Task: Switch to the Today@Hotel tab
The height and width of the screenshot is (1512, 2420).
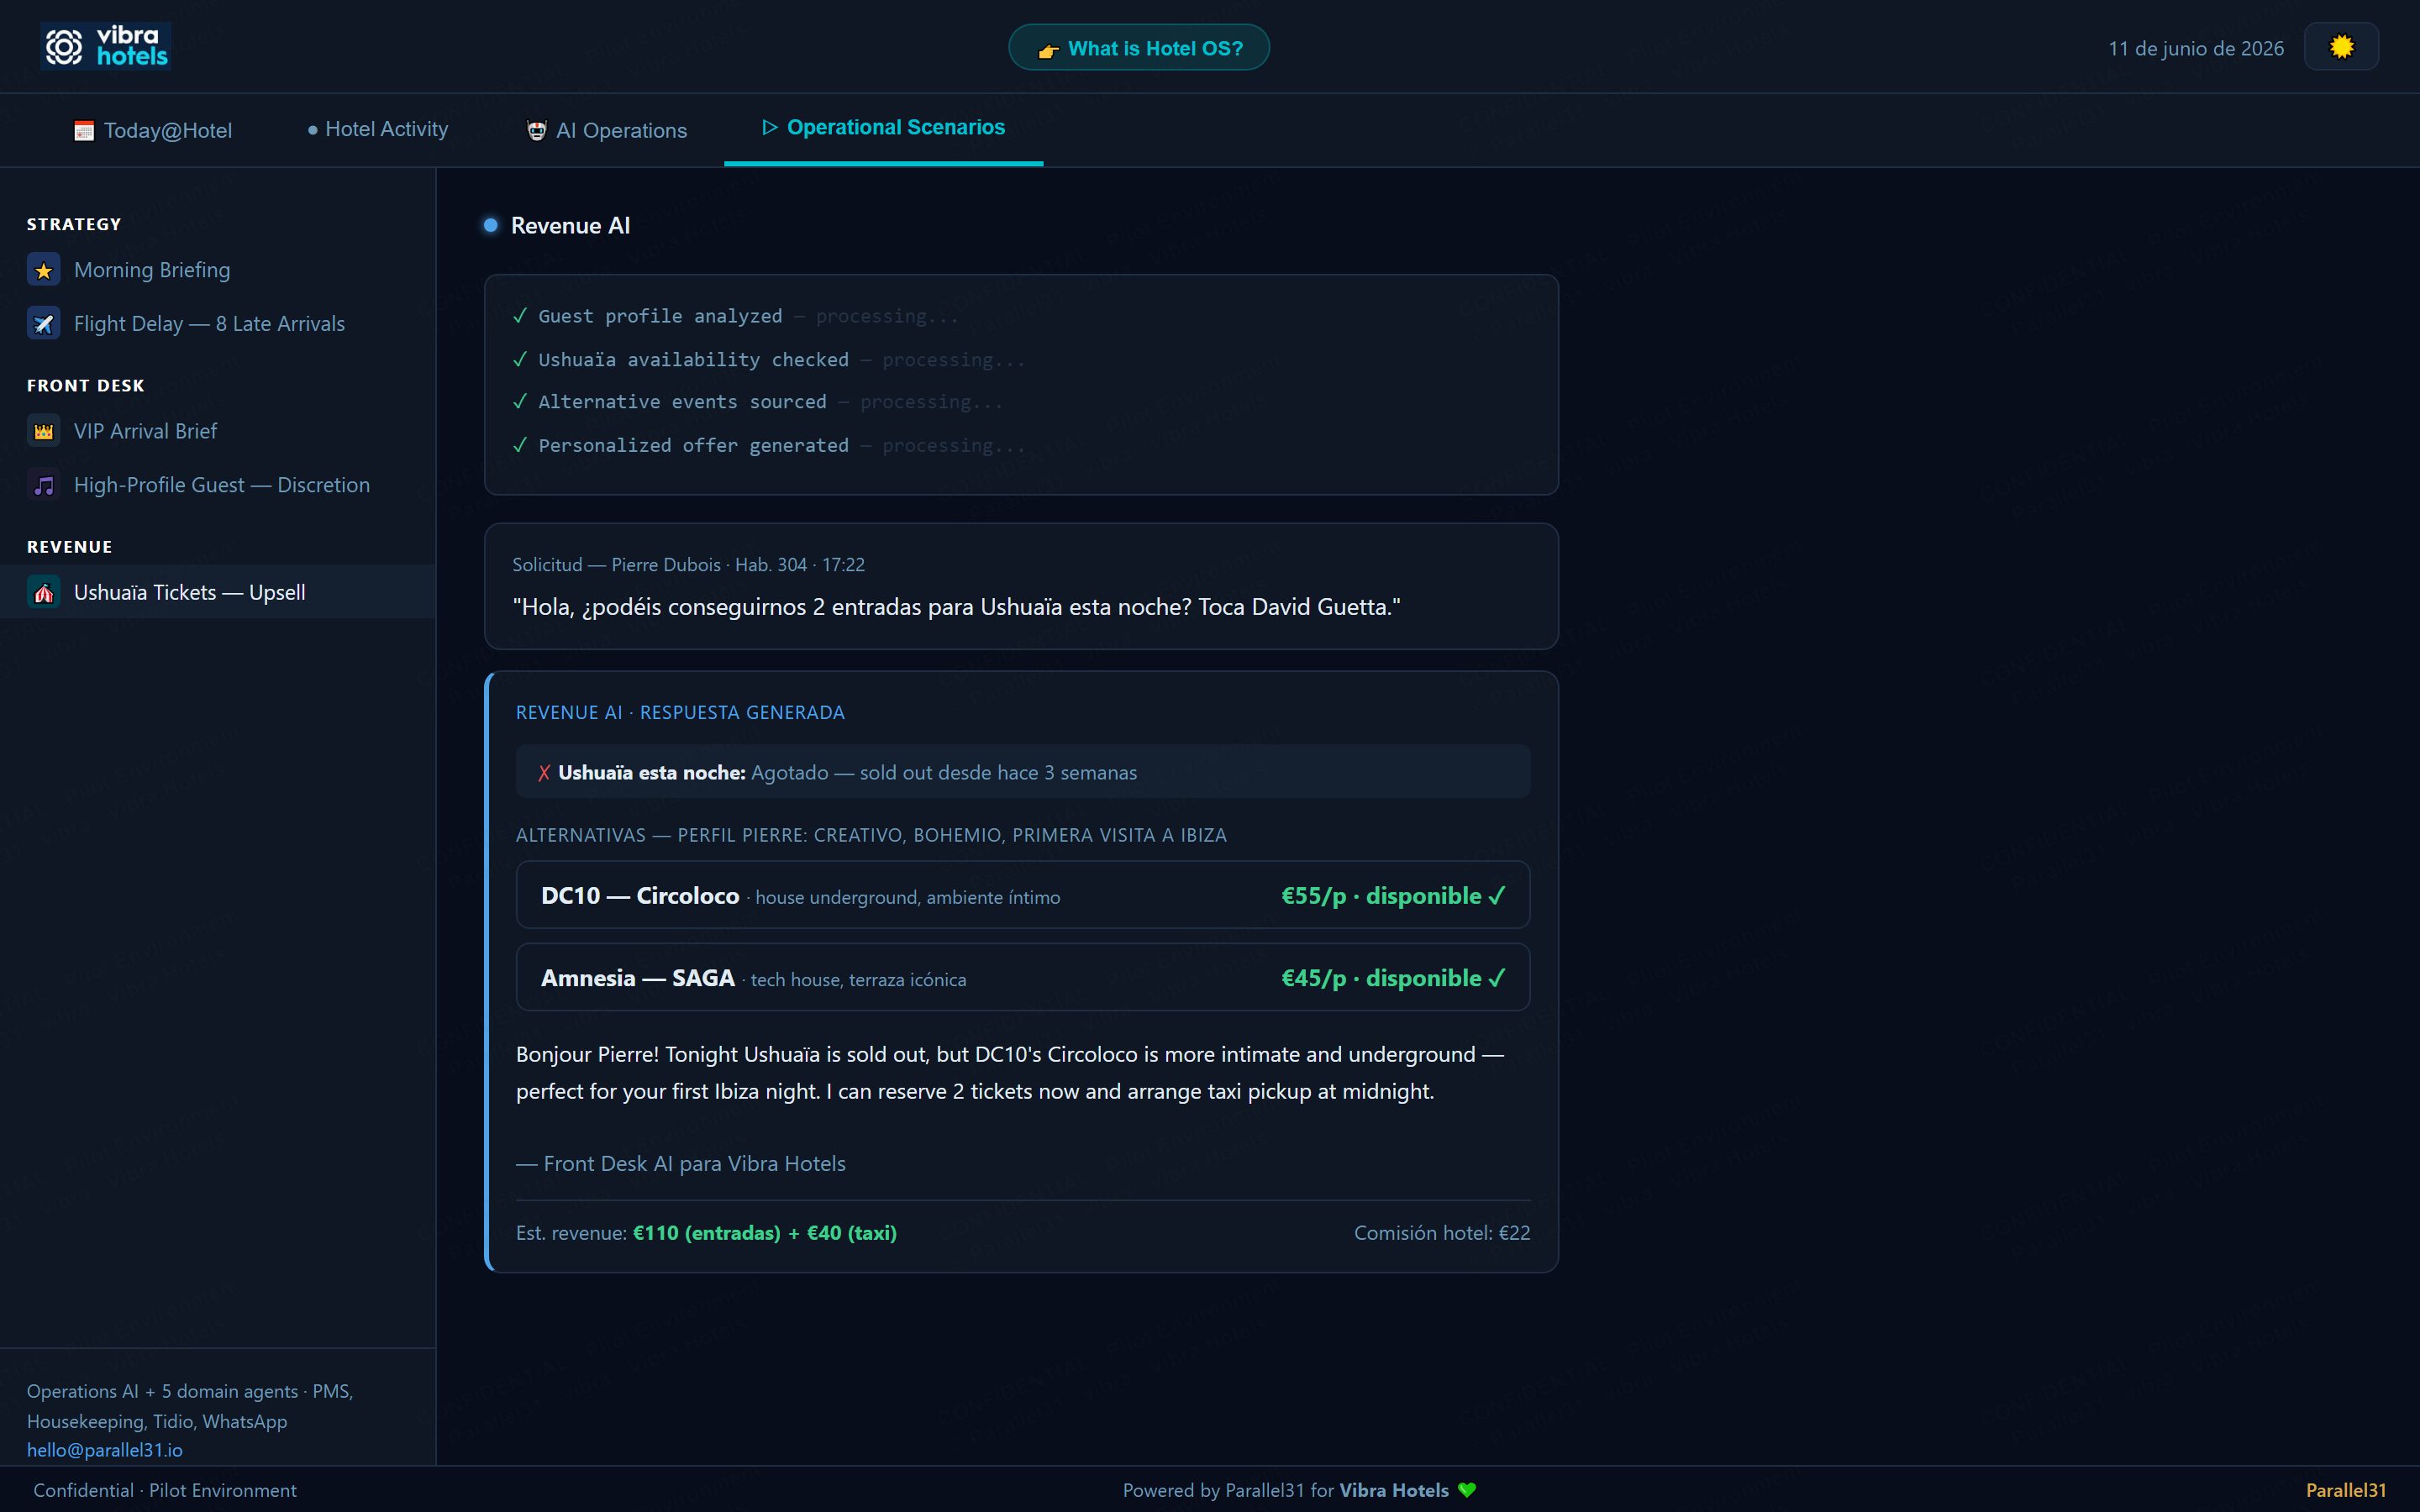Action: pos(153,130)
